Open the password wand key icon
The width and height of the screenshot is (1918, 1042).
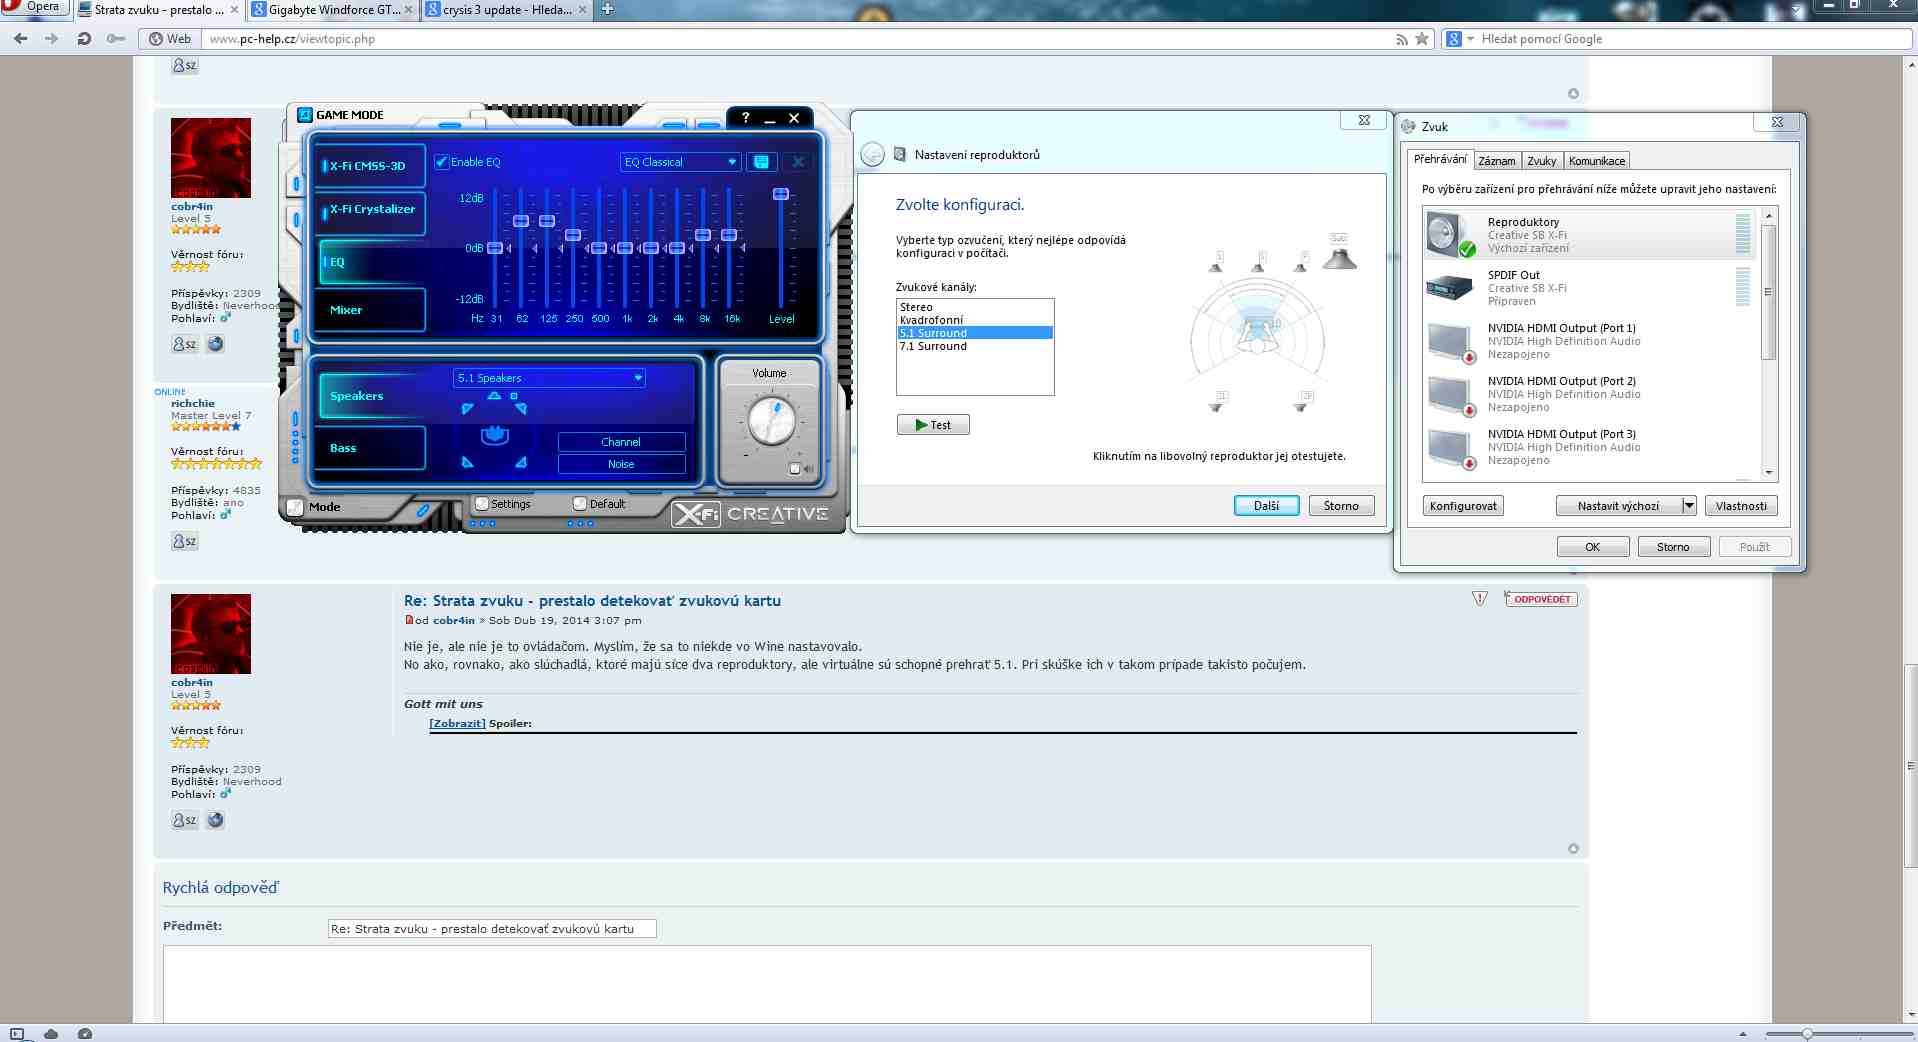click(x=116, y=39)
